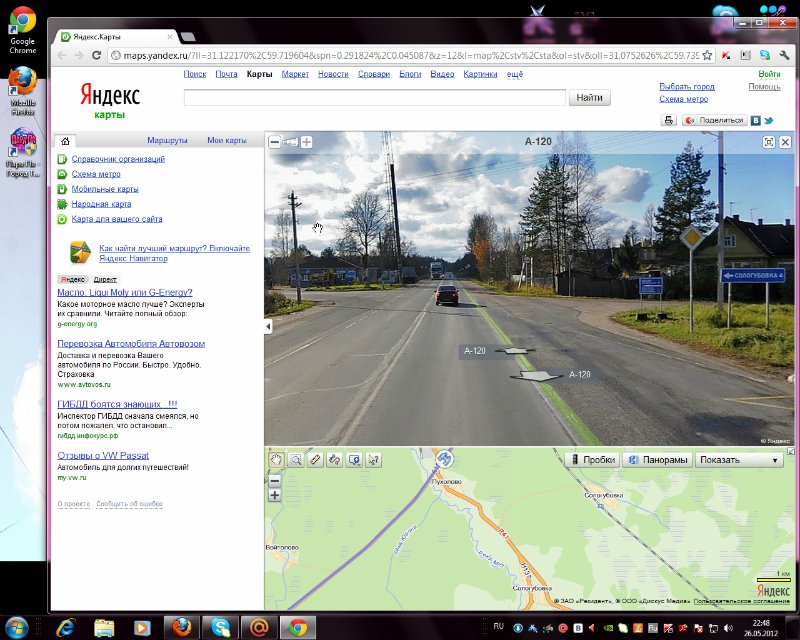This screenshot has height=640, width=800.
Task: Open the print icon button
Action: coord(668,120)
